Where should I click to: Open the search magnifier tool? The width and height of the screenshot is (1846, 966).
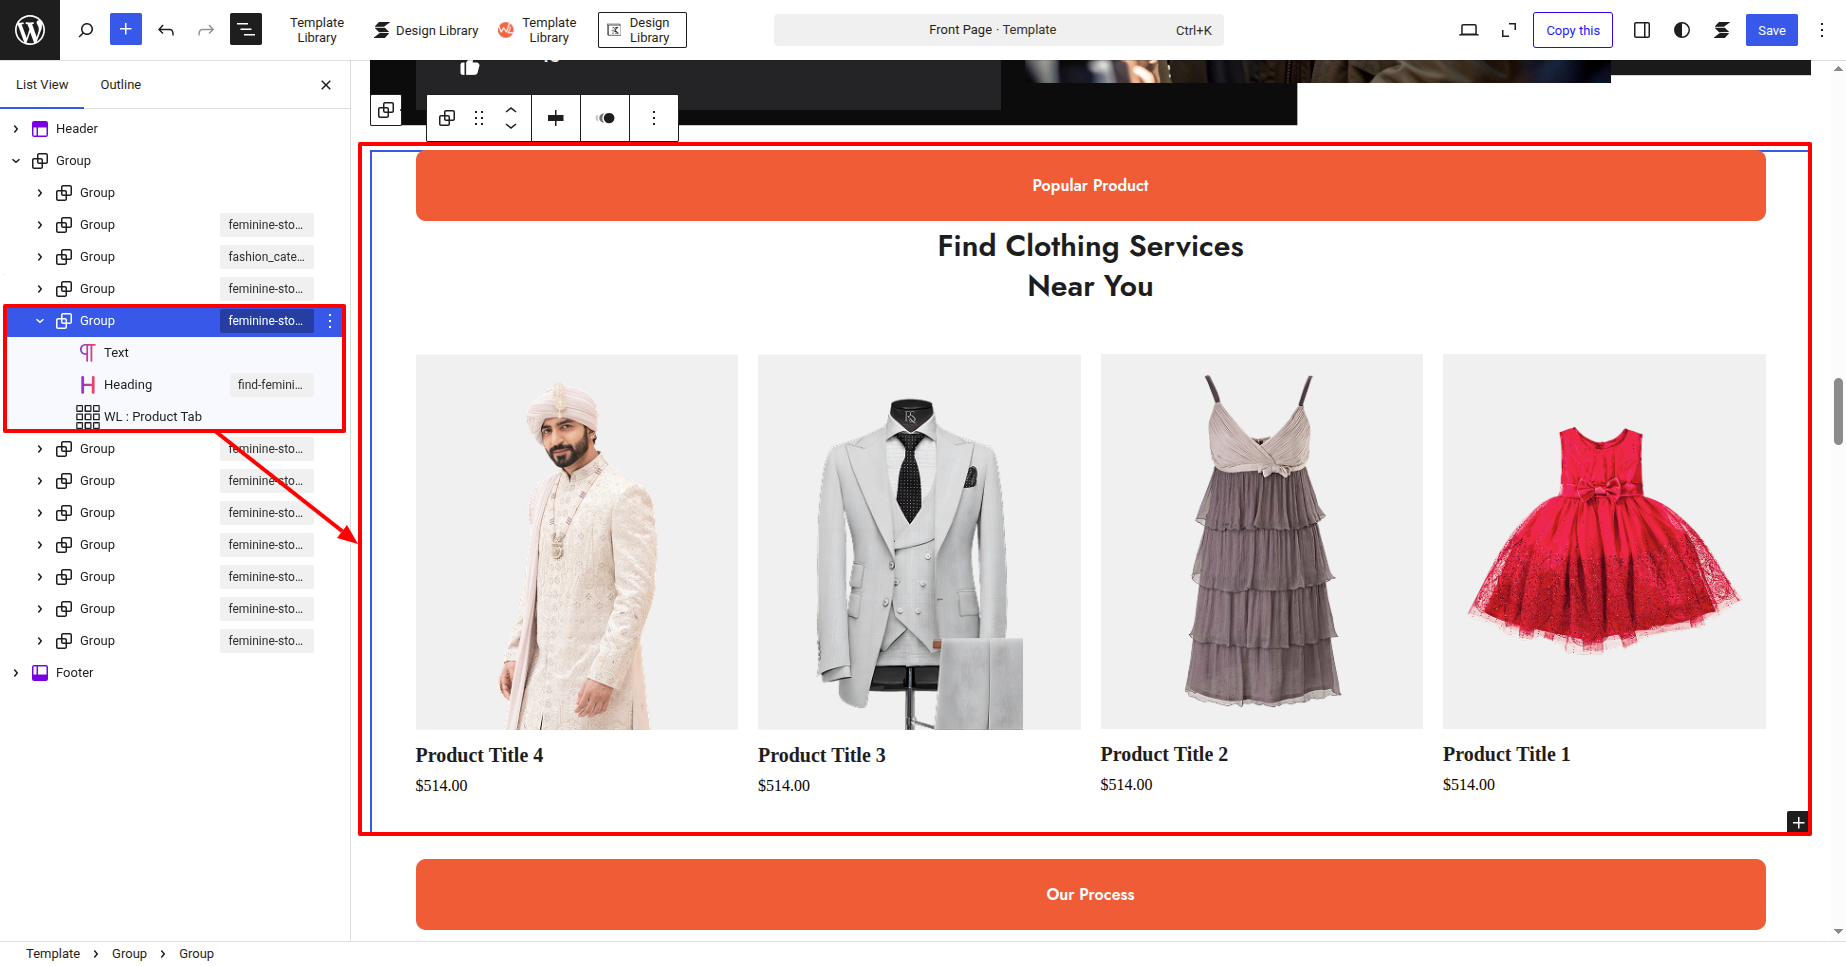[x=86, y=30]
